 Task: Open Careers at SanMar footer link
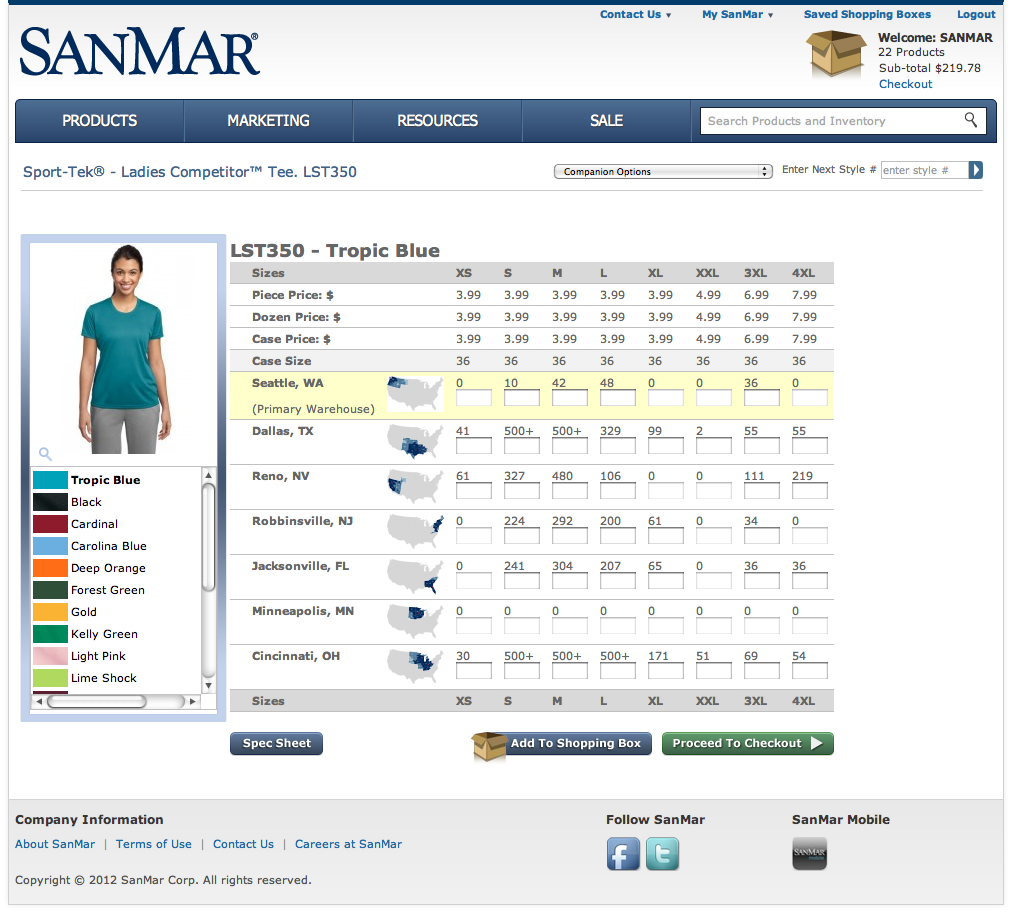(x=348, y=844)
